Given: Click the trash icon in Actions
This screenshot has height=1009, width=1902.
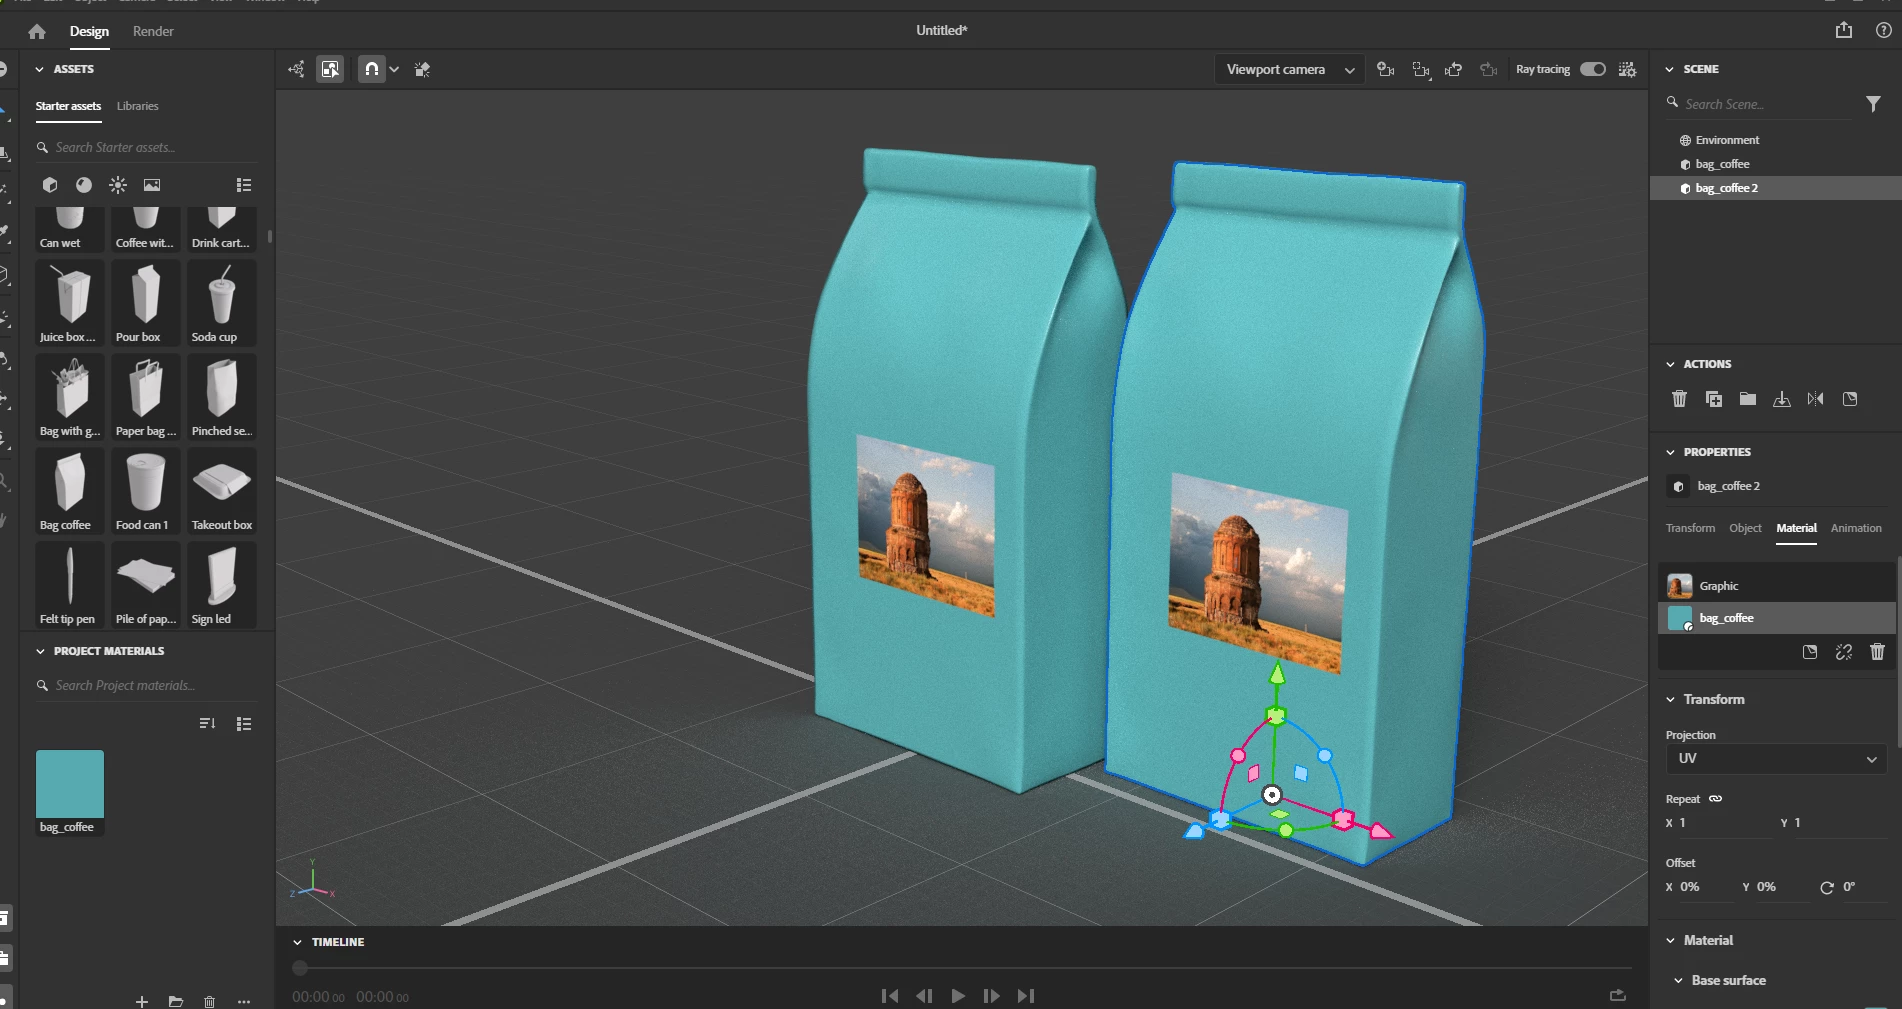Looking at the screenshot, I should coord(1680,399).
